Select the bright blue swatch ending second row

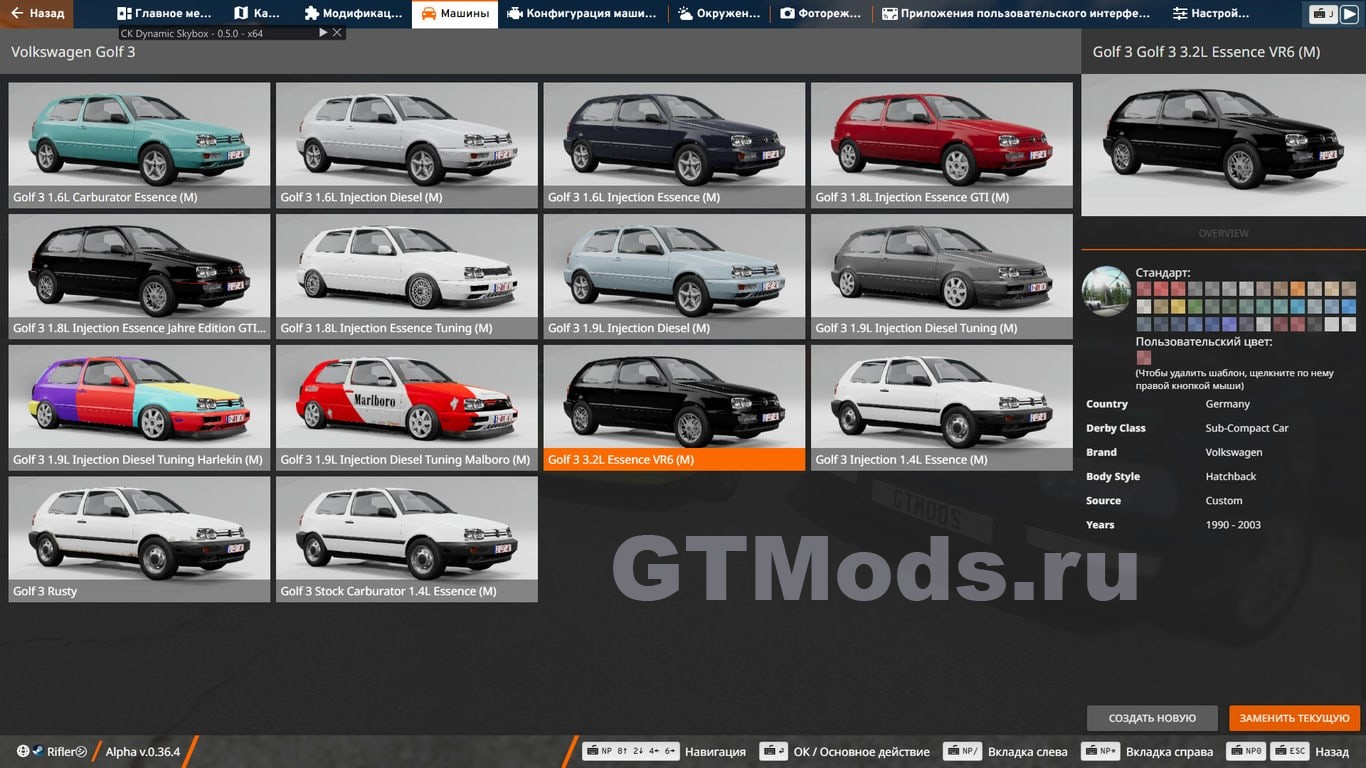tap(1349, 306)
